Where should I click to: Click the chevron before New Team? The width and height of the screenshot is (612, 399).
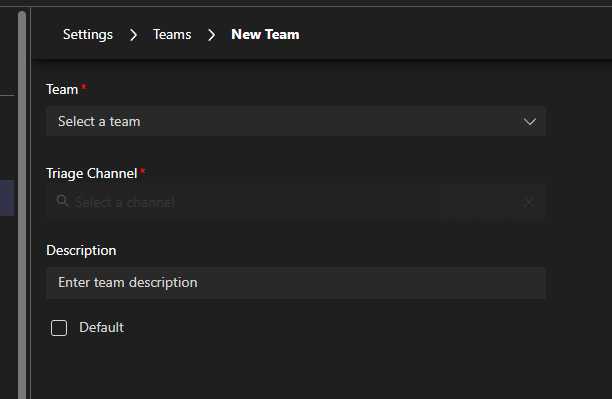click(212, 35)
